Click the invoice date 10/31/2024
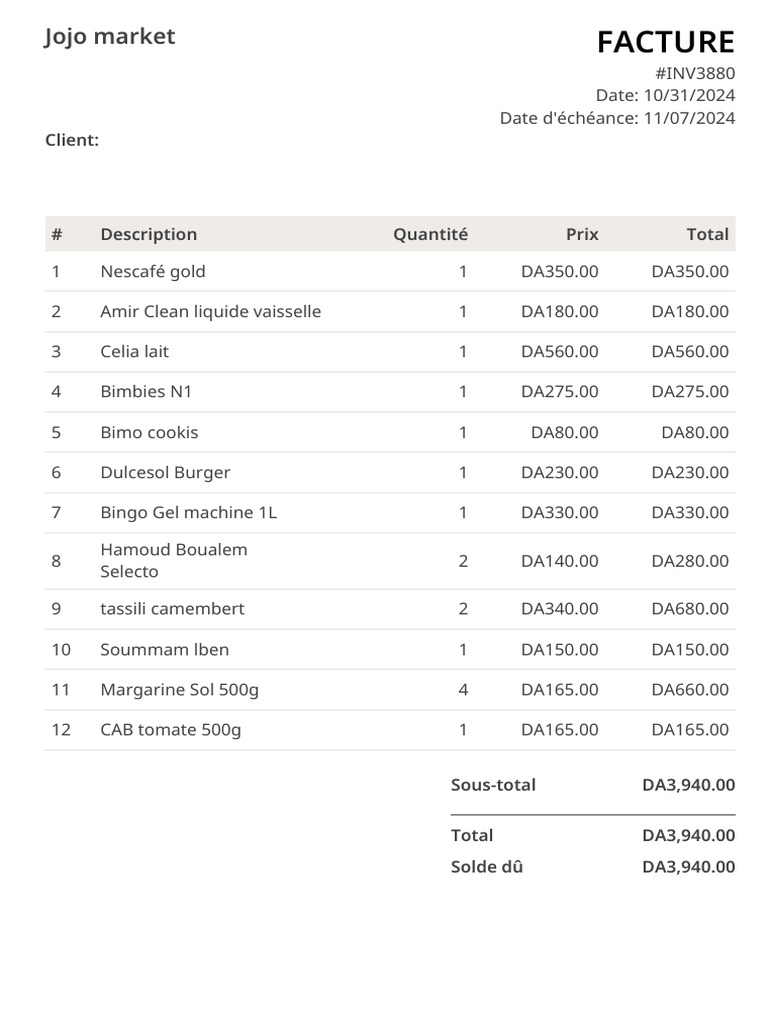The height and width of the screenshot is (1024, 768). point(690,95)
